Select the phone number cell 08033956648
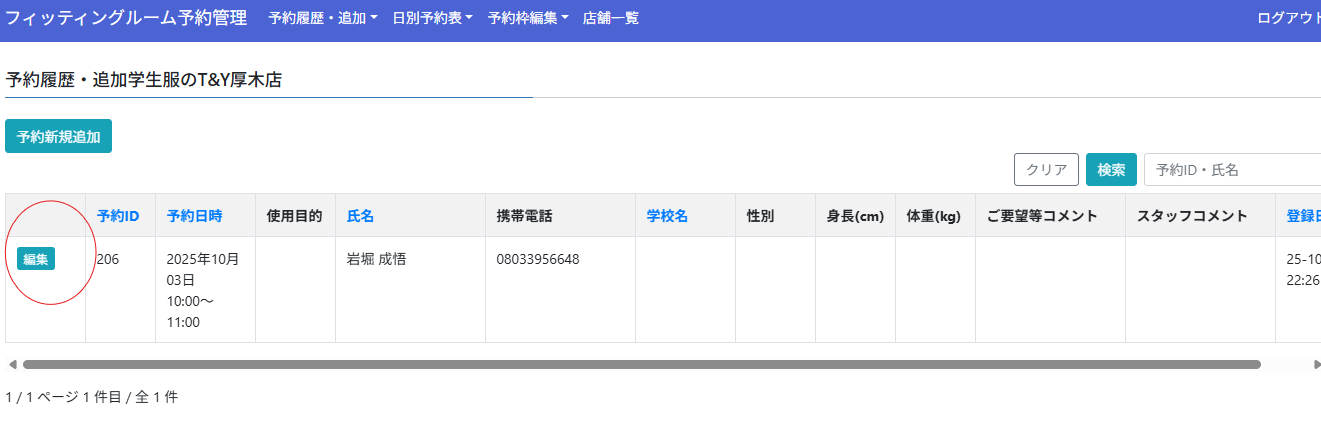This screenshot has width=1321, height=446. (538, 260)
